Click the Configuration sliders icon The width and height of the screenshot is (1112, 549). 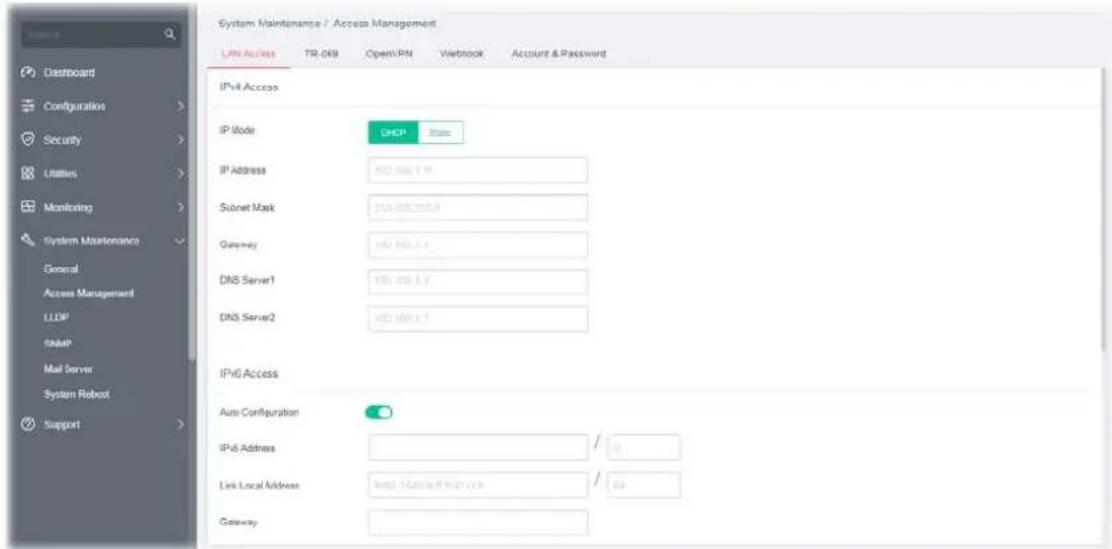29,106
